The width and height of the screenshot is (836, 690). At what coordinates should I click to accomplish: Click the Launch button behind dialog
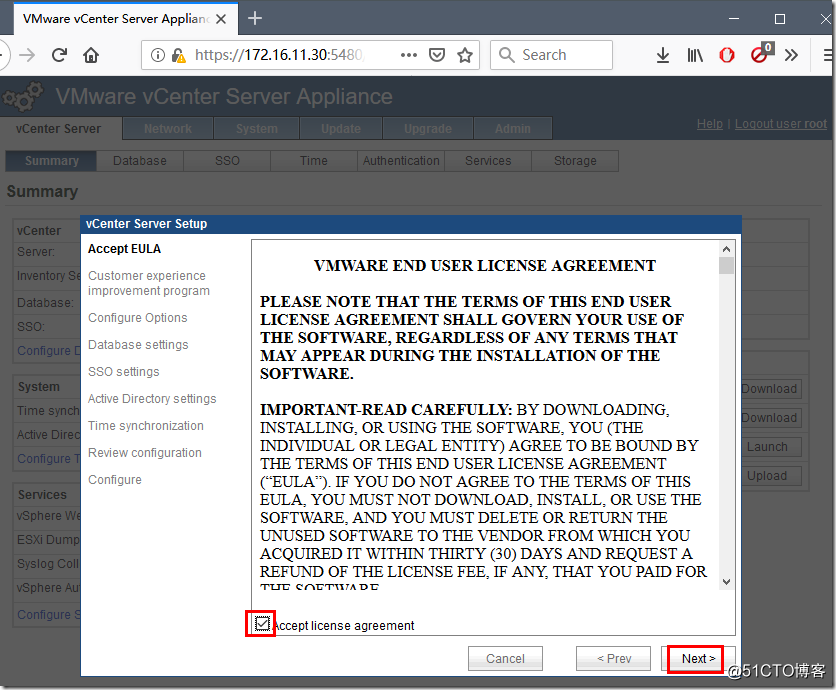(771, 447)
